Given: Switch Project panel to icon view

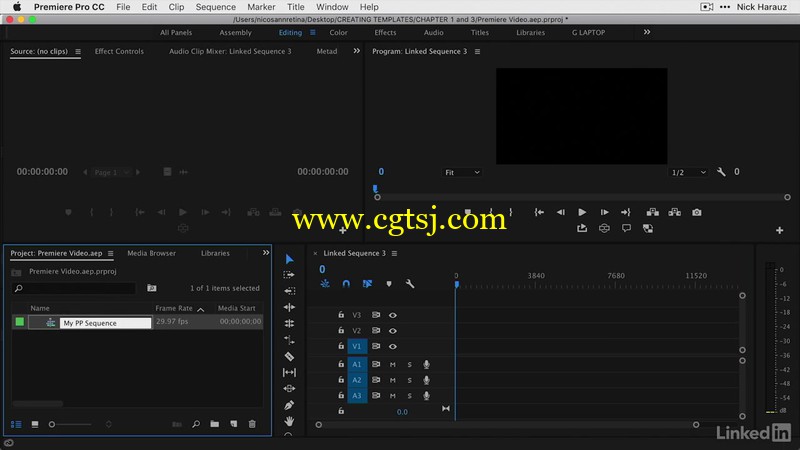Looking at the screenshot, I should click(35, 424).
